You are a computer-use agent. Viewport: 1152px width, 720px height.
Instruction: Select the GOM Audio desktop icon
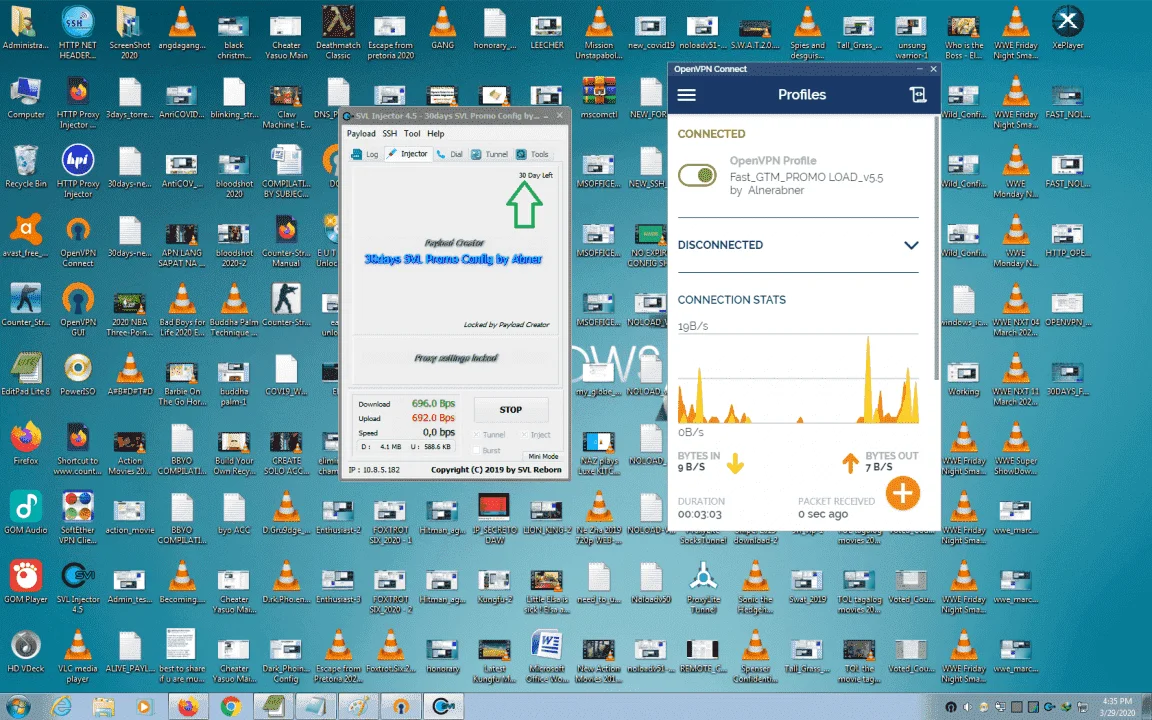[26, 513]
